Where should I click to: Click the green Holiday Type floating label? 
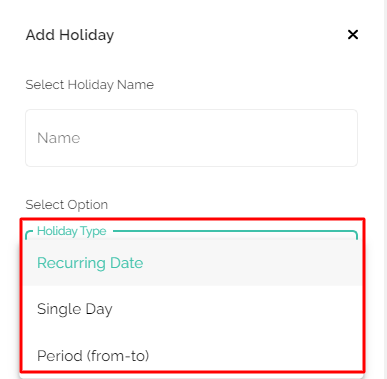click(x=72, y=231)
